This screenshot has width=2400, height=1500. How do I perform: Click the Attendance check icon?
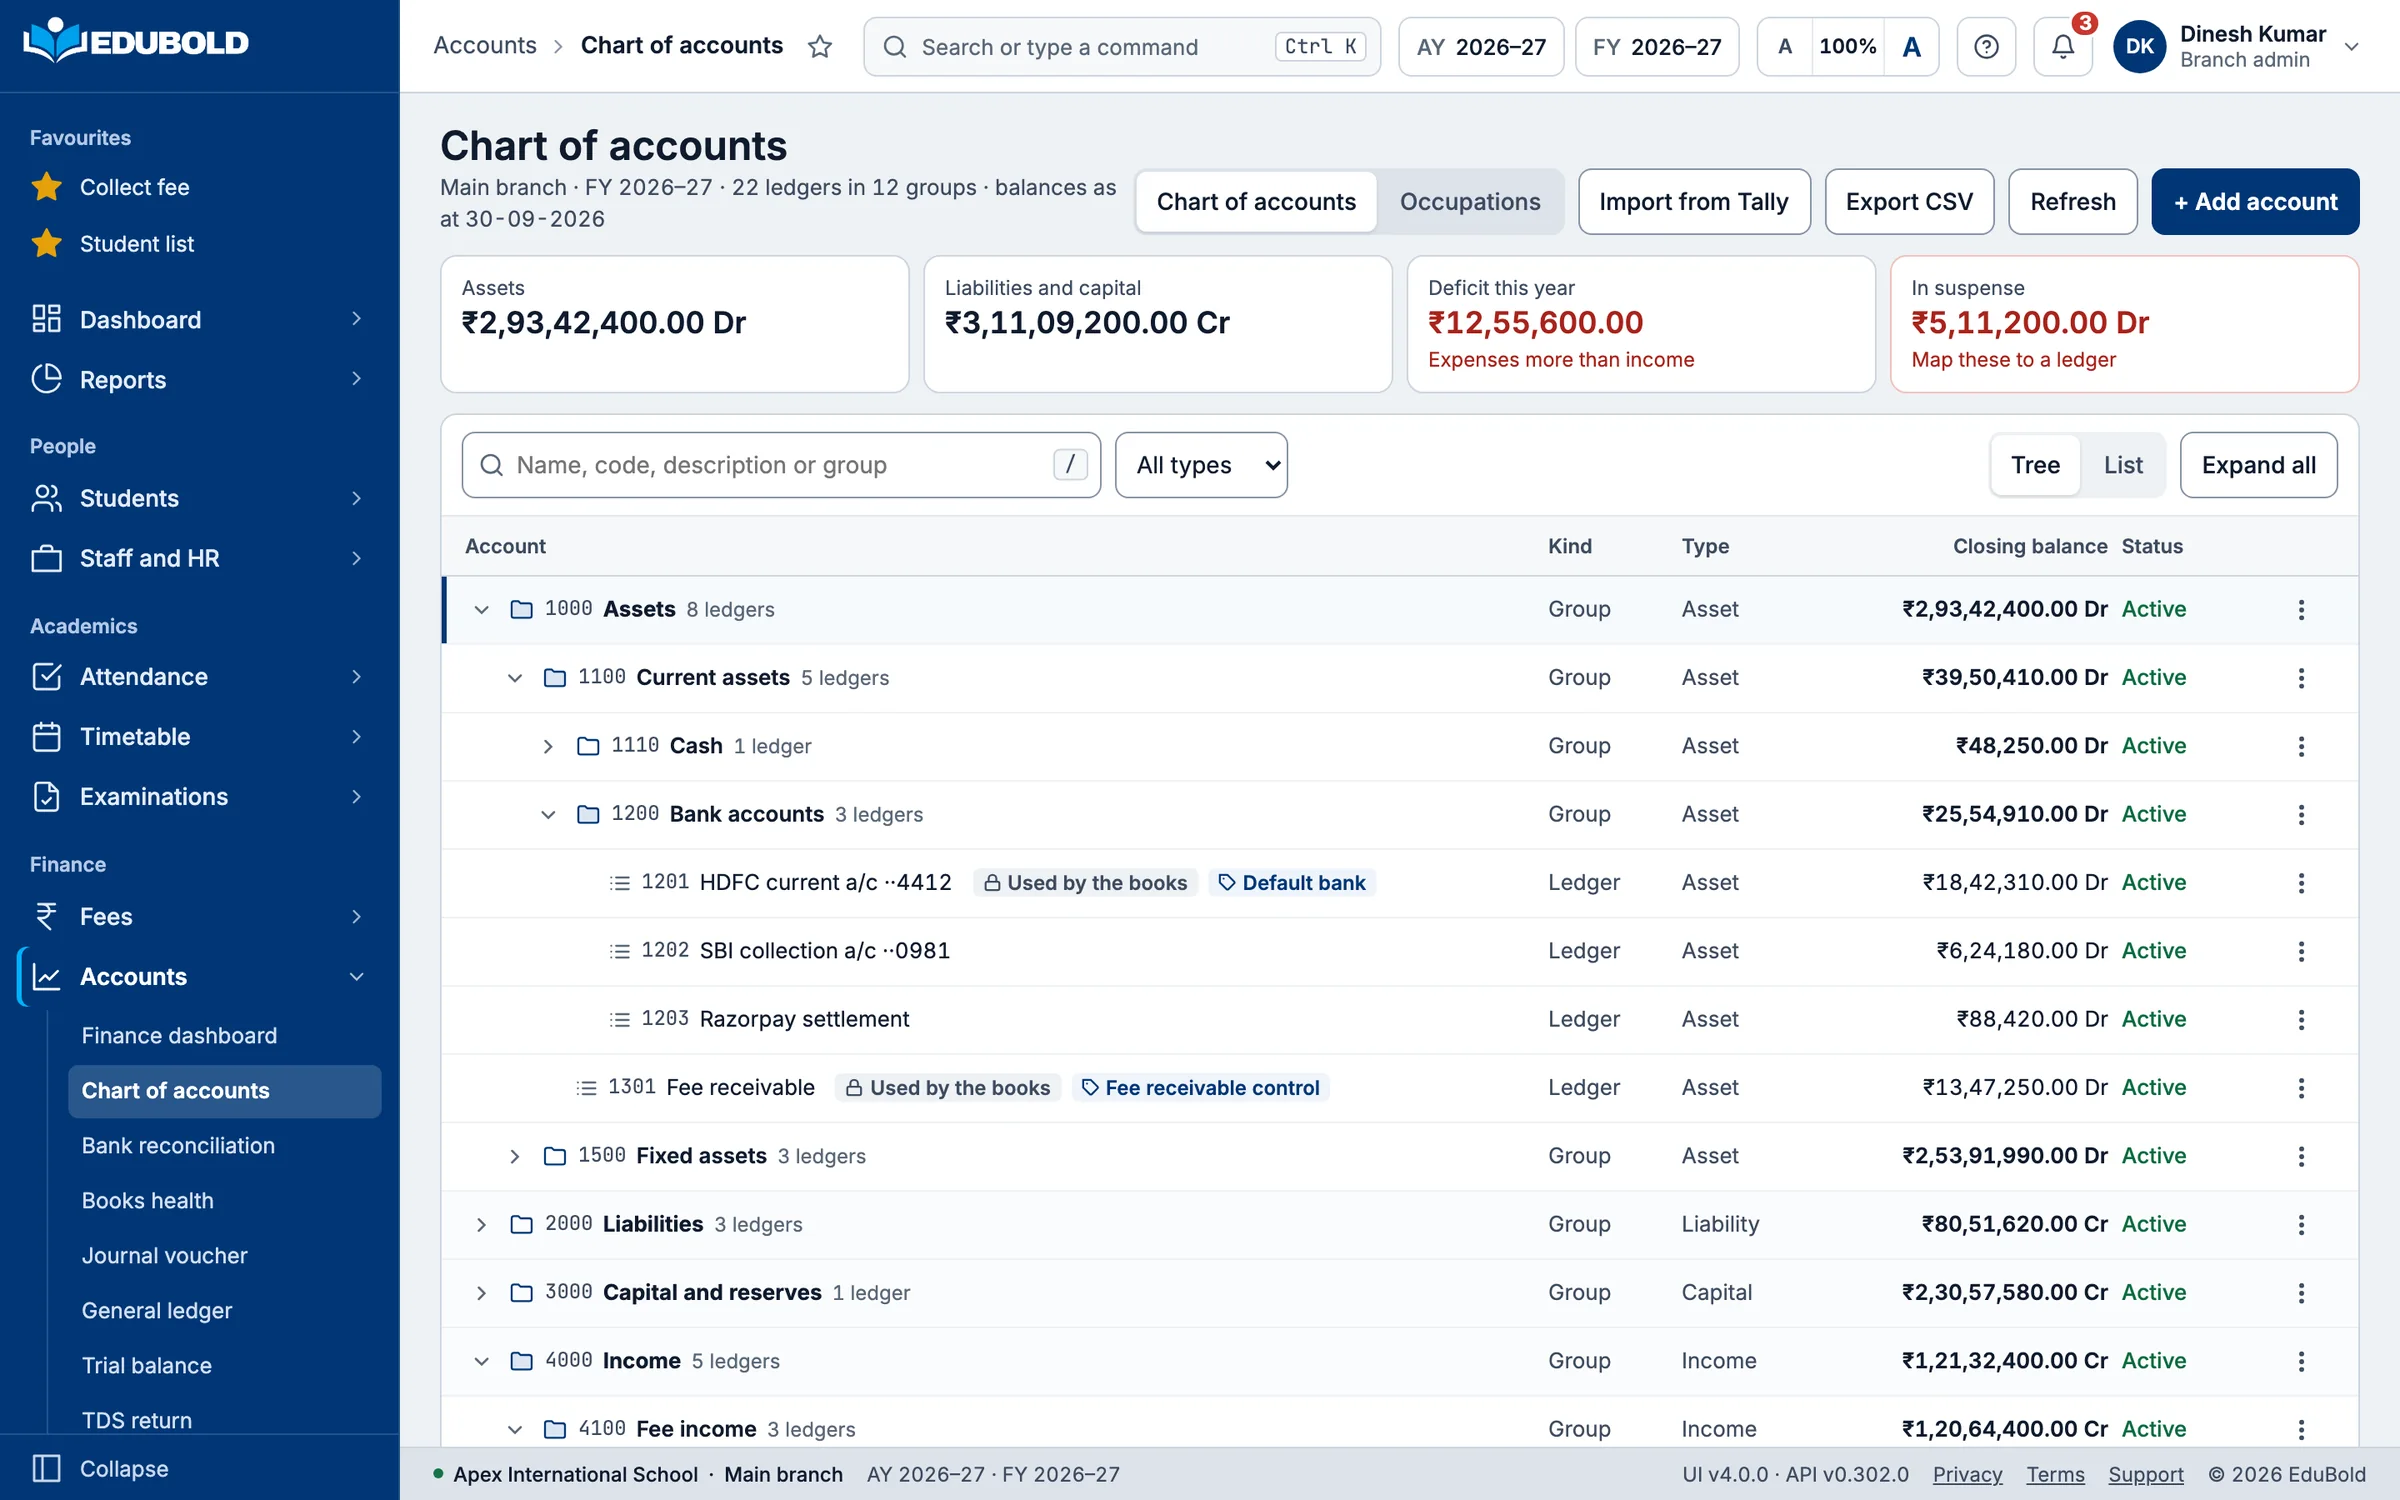coord(46,677)
